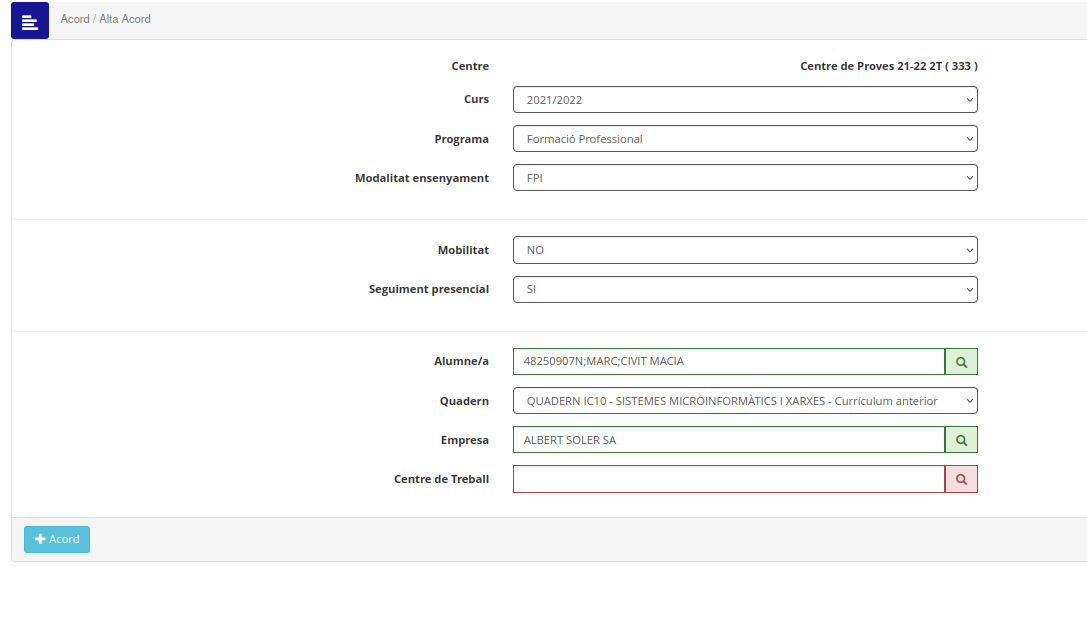Open the Curs 2021/2022 dropdown

pos(745,100)
